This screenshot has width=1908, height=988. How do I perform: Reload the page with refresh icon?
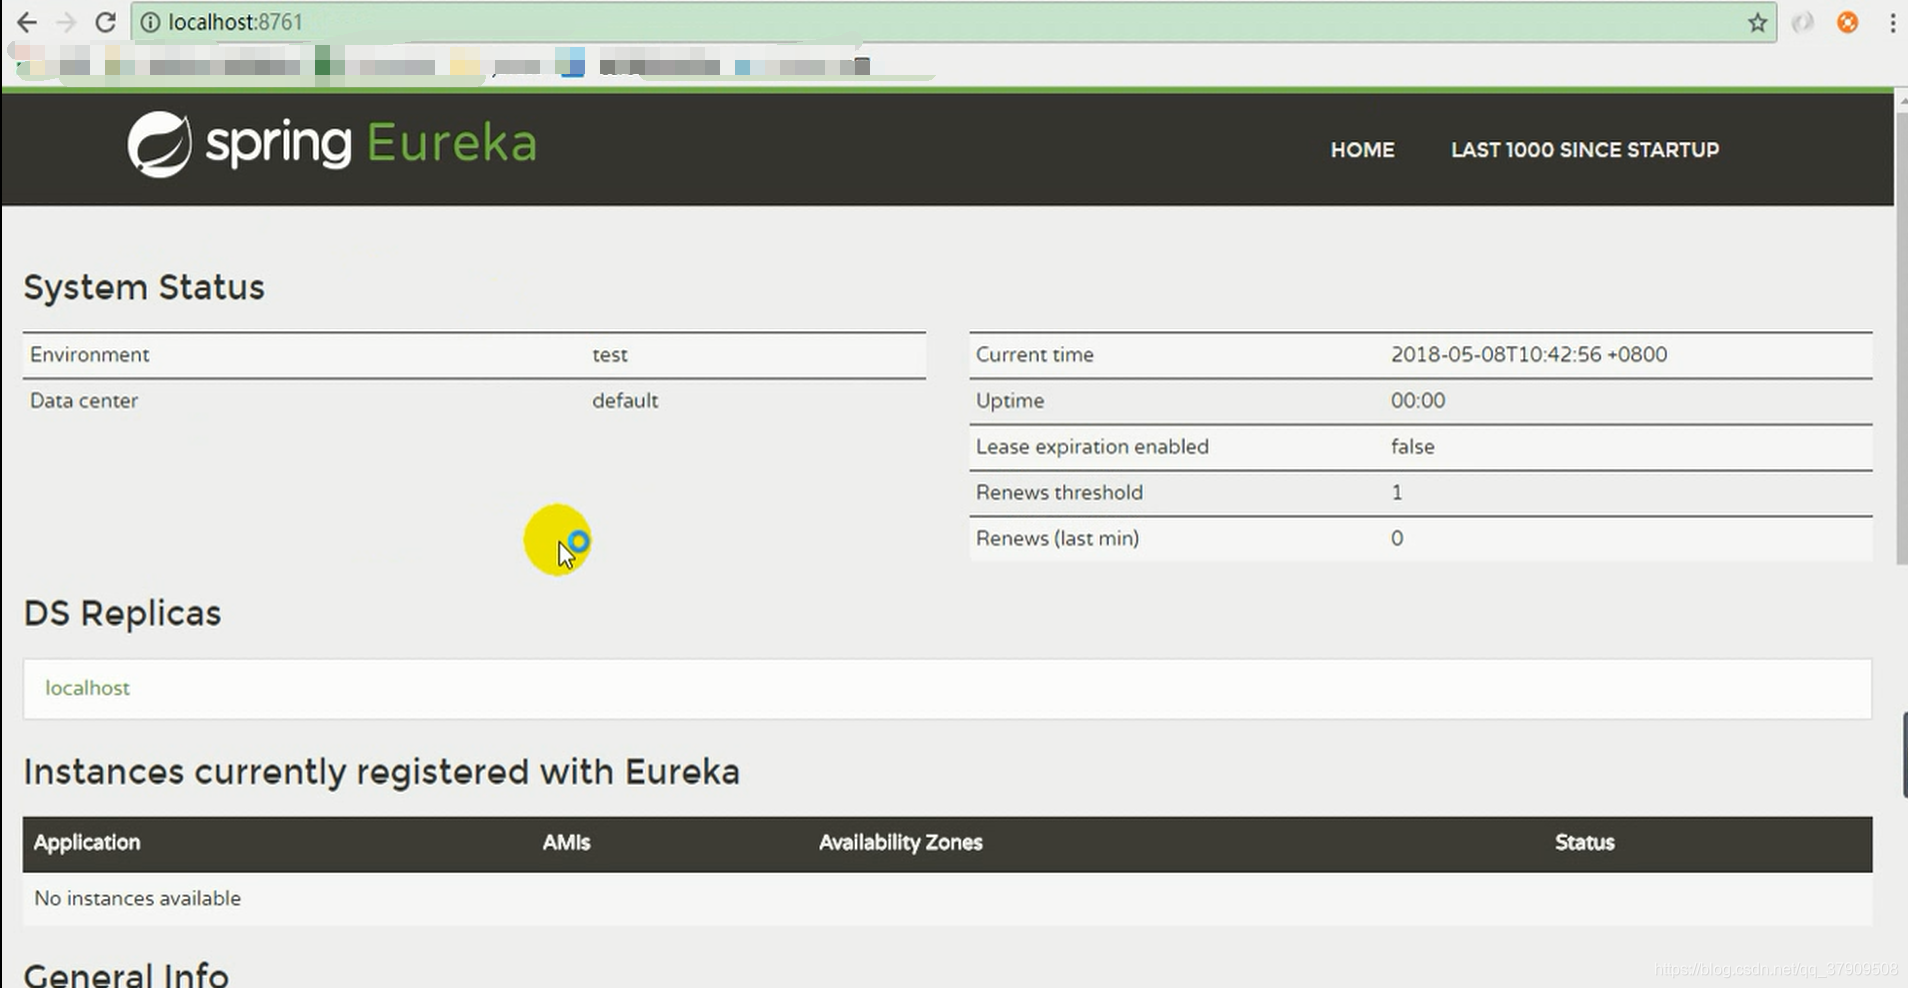pyautogui.click(x=105, y=22)
